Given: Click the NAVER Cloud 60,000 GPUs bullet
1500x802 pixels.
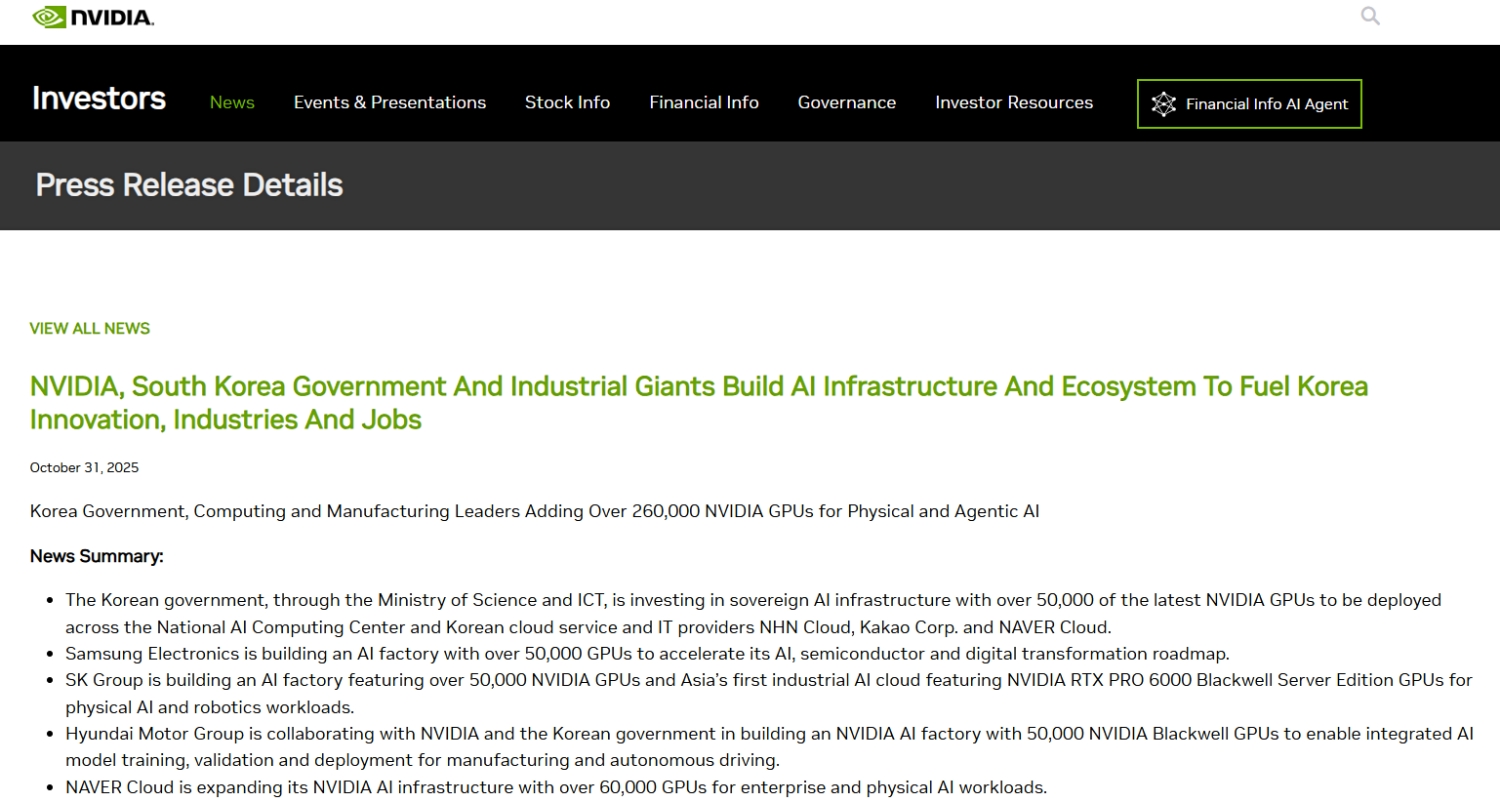Looking at the screenshot, I should coord(555,788).
